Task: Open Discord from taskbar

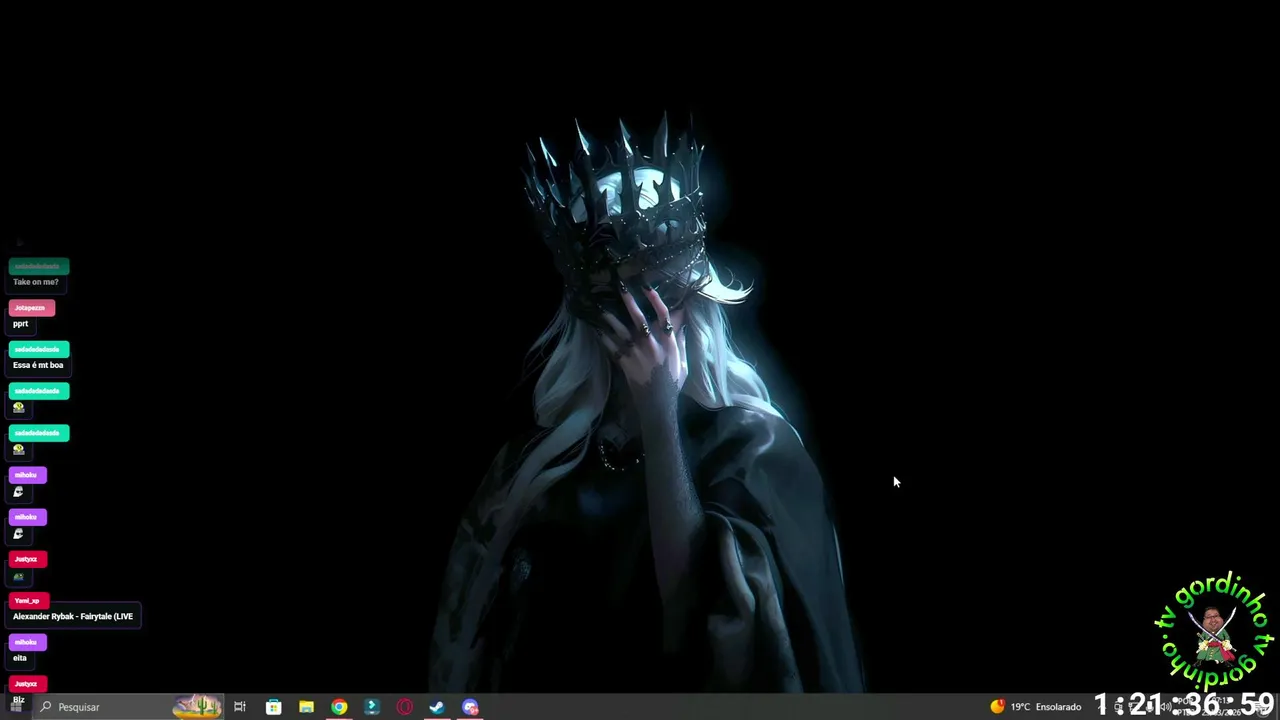Action: (x=470, y=707)
